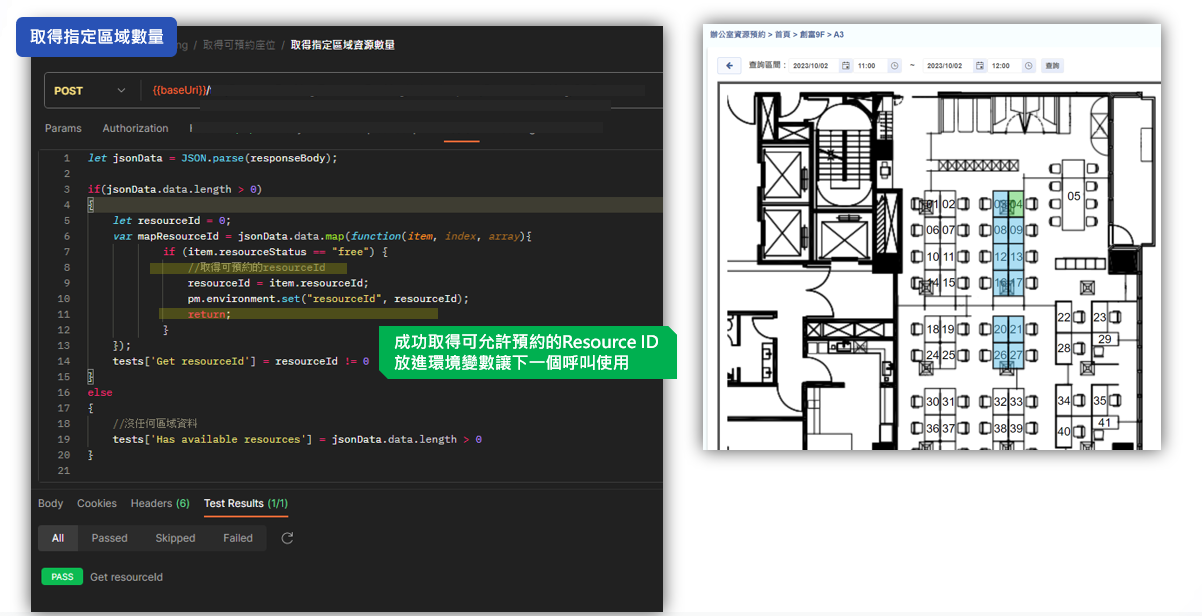Switch to response Cookies tab
Viewport: 1202px width, 616px height.
coord(97,503)
